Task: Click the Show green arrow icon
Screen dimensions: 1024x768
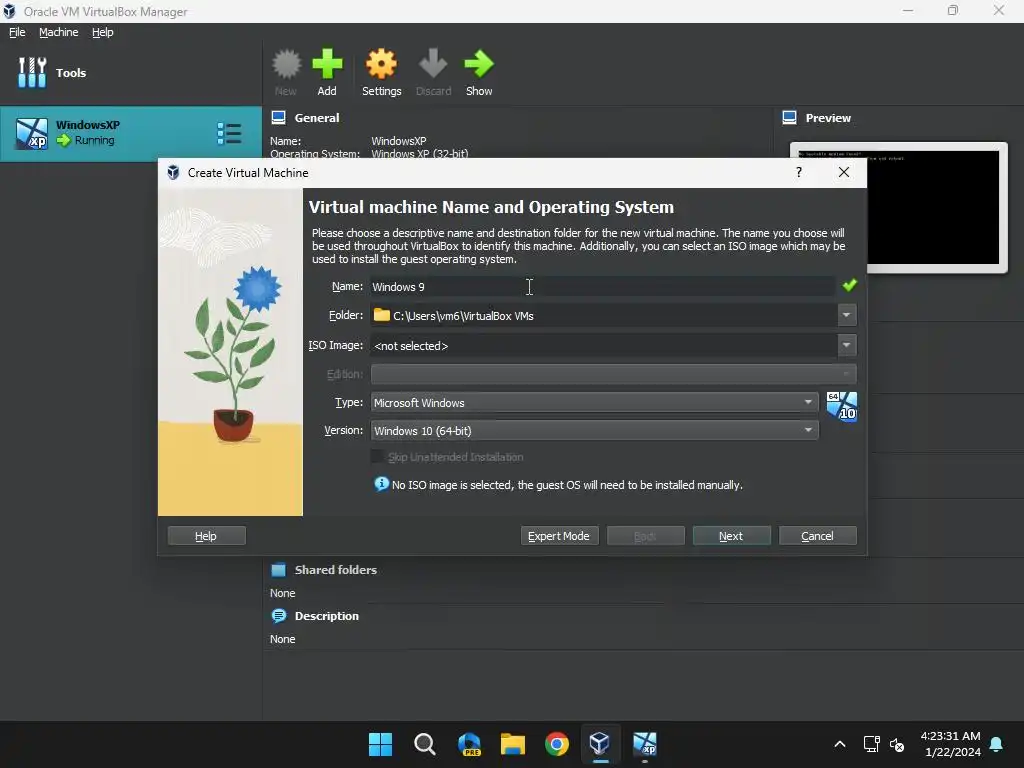Action: [479, 72]
